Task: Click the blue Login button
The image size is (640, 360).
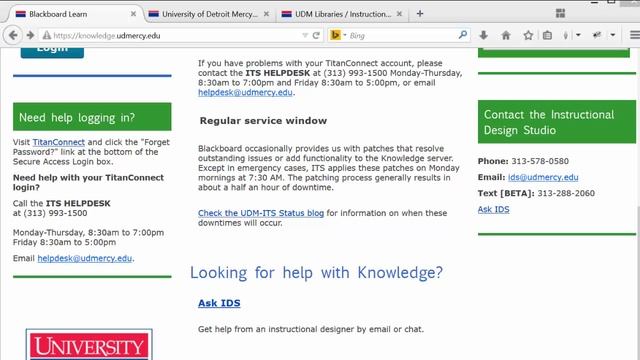Action: click(x=52, y=52)
